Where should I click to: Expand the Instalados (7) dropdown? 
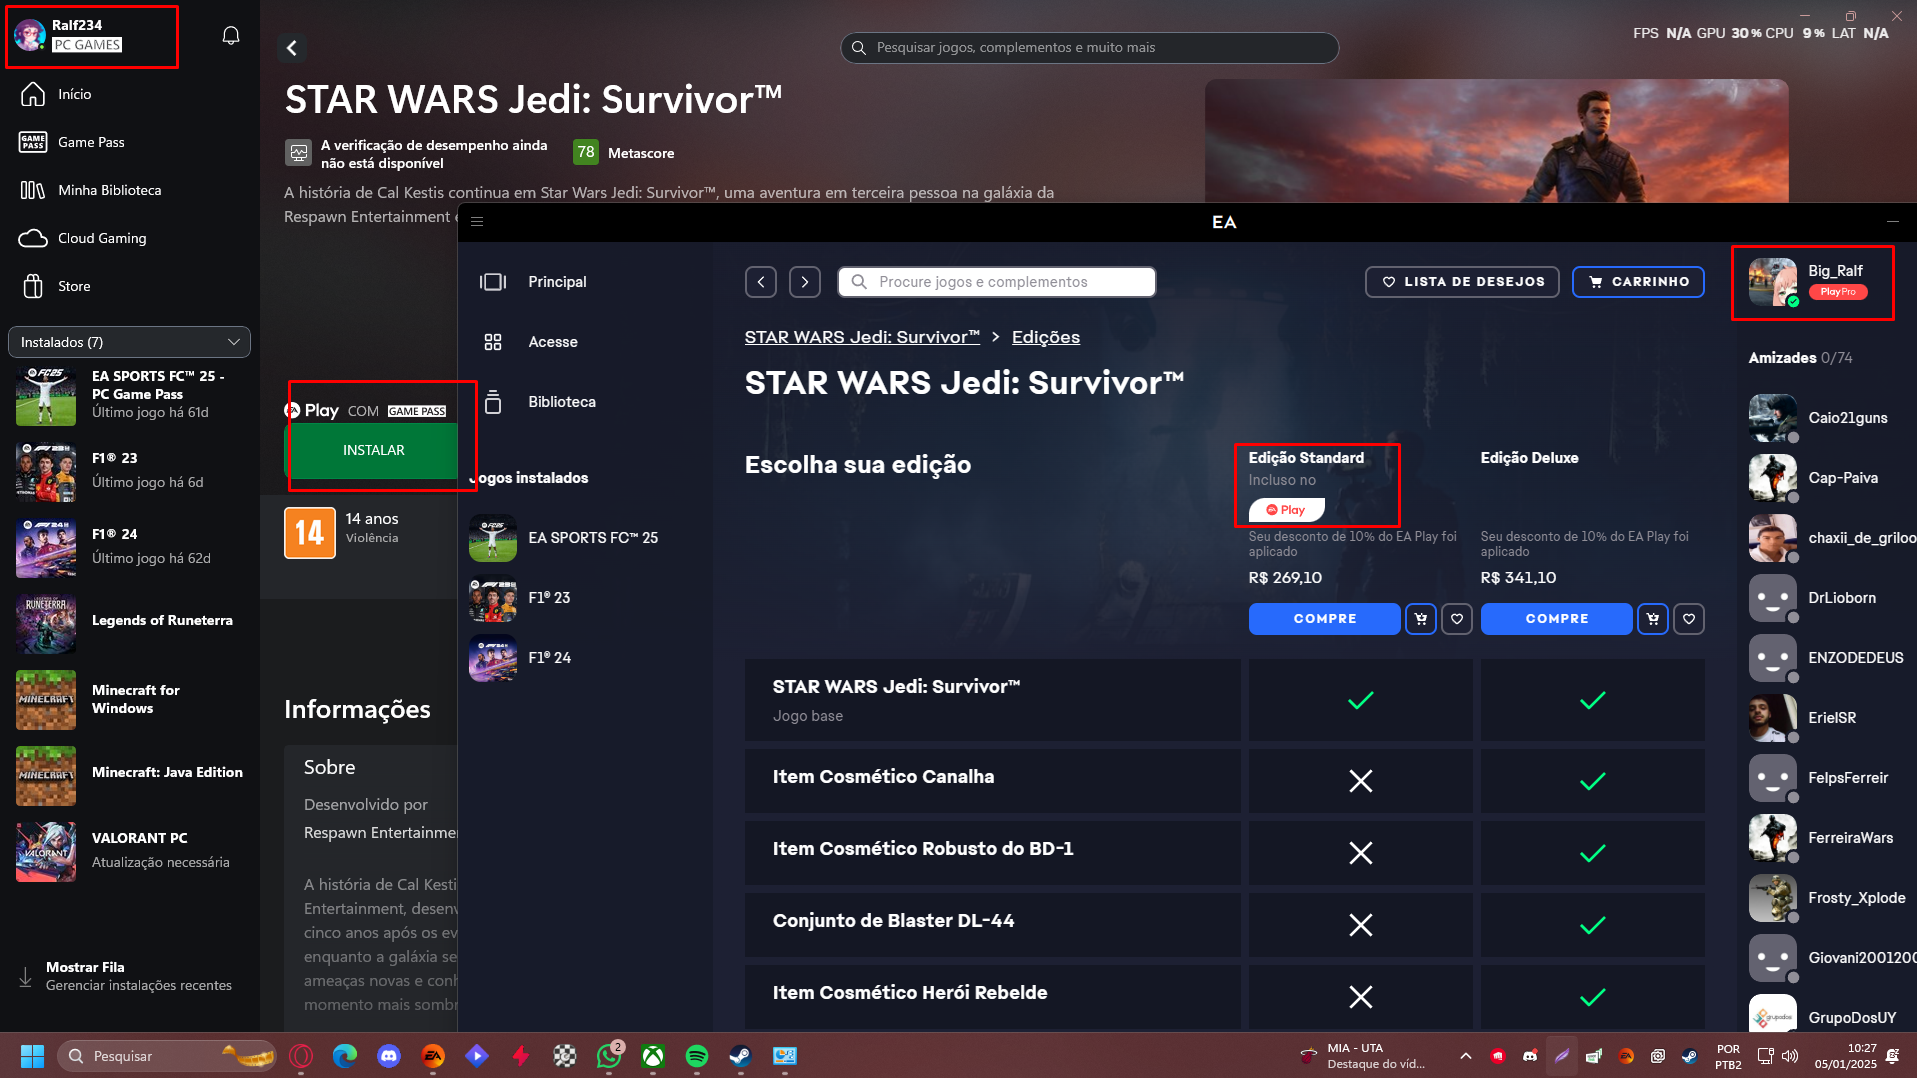point(129,342)
